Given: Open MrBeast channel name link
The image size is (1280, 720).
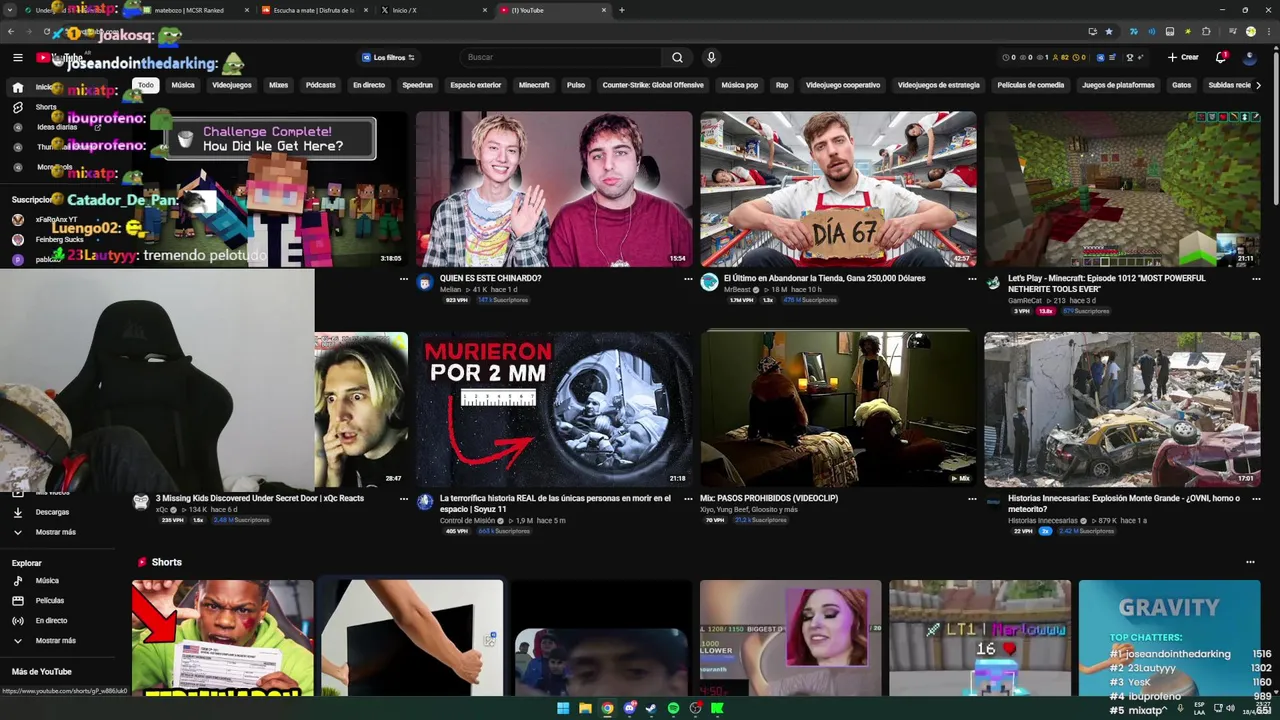Looking at the screenshot, I should [x=737, y=289].
